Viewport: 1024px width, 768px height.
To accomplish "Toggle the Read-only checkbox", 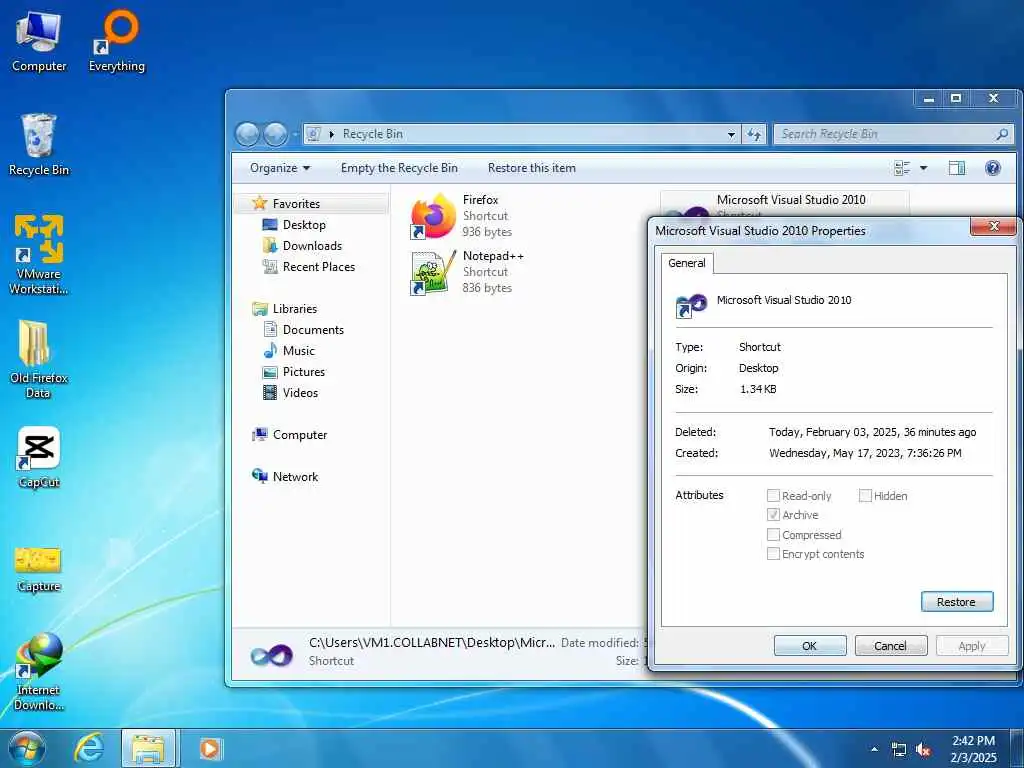I will coord(773,496).
